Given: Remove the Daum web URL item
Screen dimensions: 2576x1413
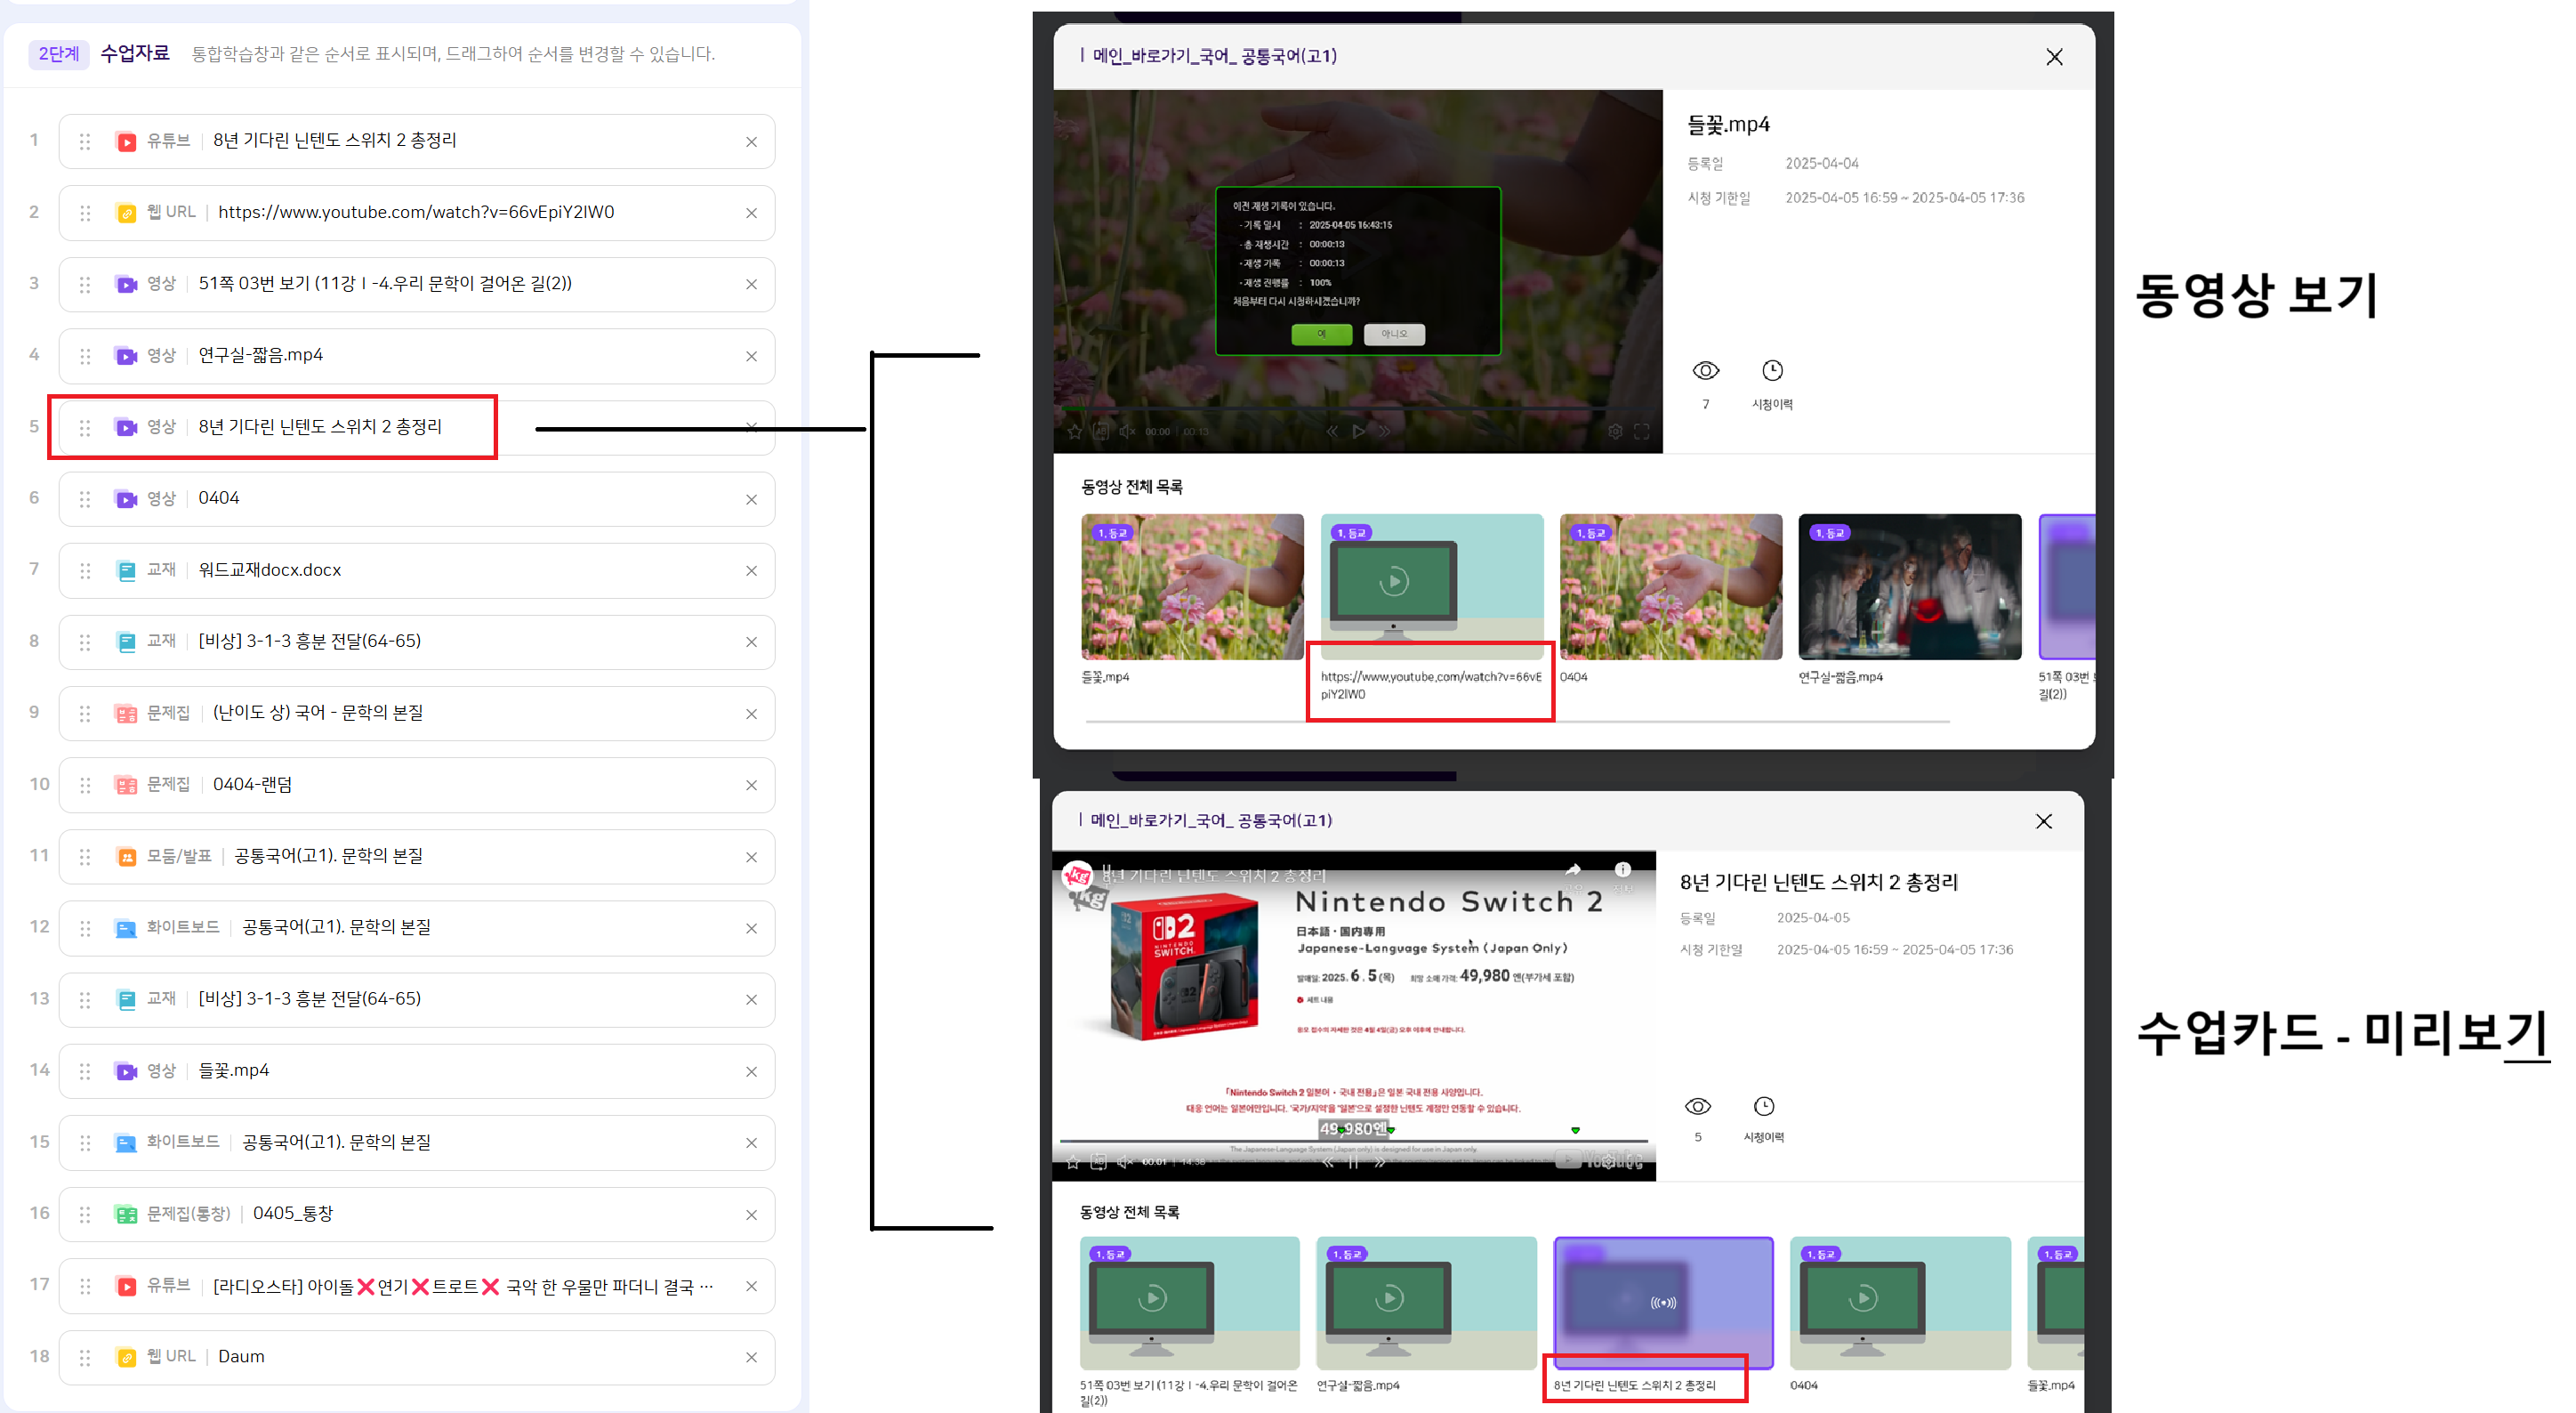Looking at the screenshot, I should tap(751, 1358).
